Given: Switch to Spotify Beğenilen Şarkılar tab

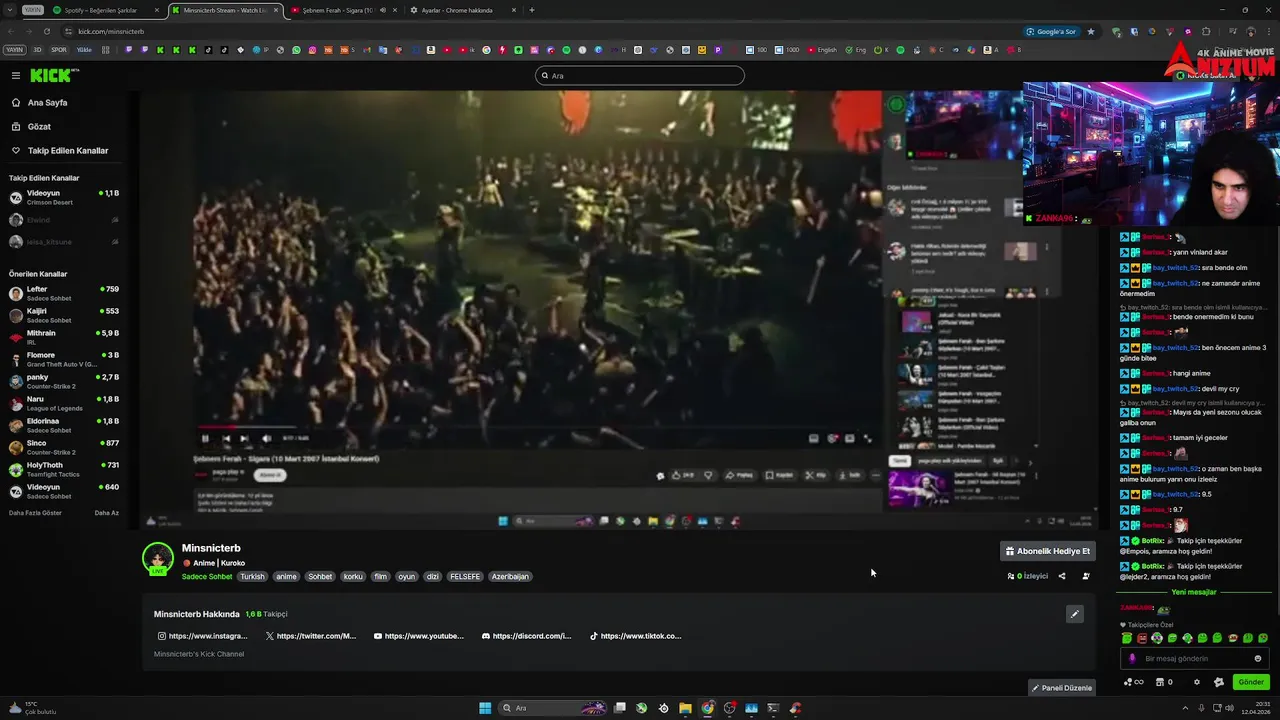Looking at the screenshot, I should click(x=106, y=10).
